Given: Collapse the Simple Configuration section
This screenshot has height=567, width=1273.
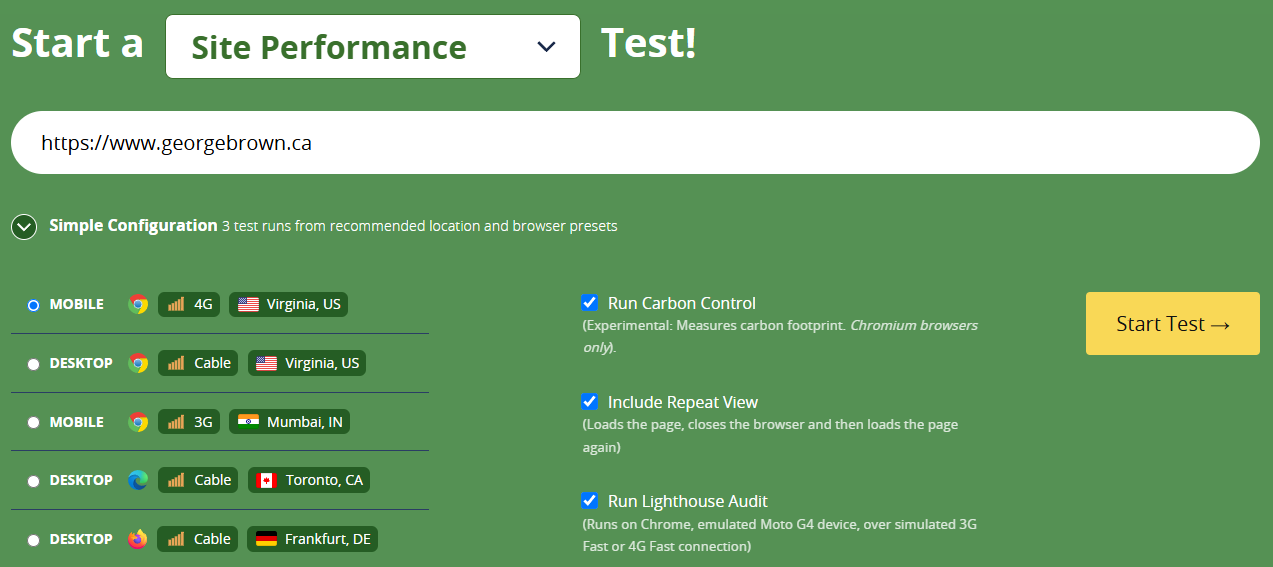Looking at the screenshot, I should pos(24,227).
